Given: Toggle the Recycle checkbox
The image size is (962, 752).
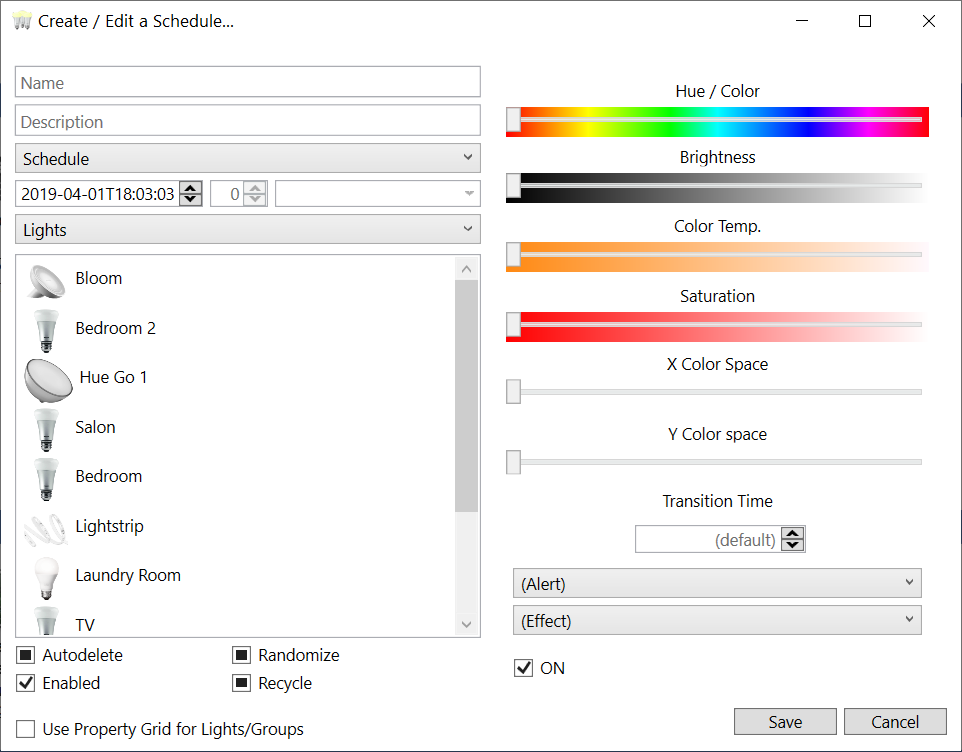Looking at the screenshot, I should pyautogui.click(x=242, y=683).
